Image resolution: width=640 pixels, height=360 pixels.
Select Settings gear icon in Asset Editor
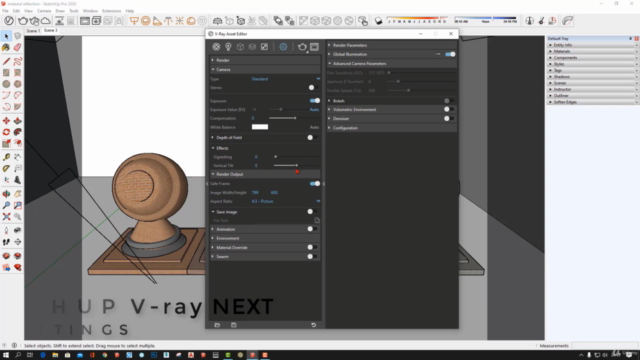click(x=283, y=47)
